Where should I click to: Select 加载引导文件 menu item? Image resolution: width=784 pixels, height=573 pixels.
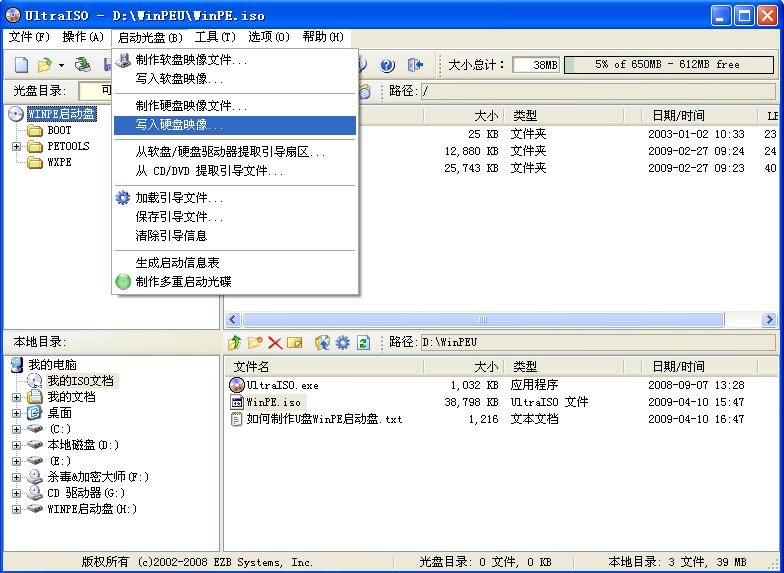point(179,198)
